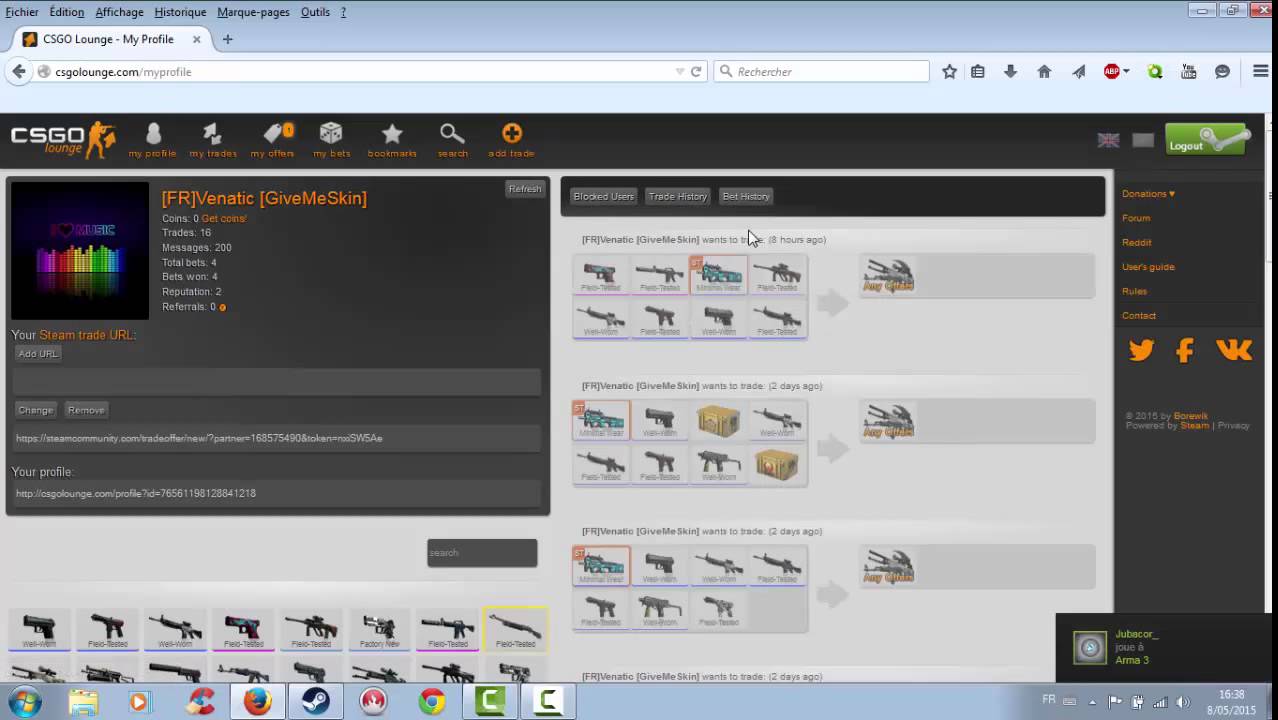Image resolution: width=1278 pixels, height=720 pixels.
Task: Open Firefox downloads arrow icon
Action: tap(1010, 72)
